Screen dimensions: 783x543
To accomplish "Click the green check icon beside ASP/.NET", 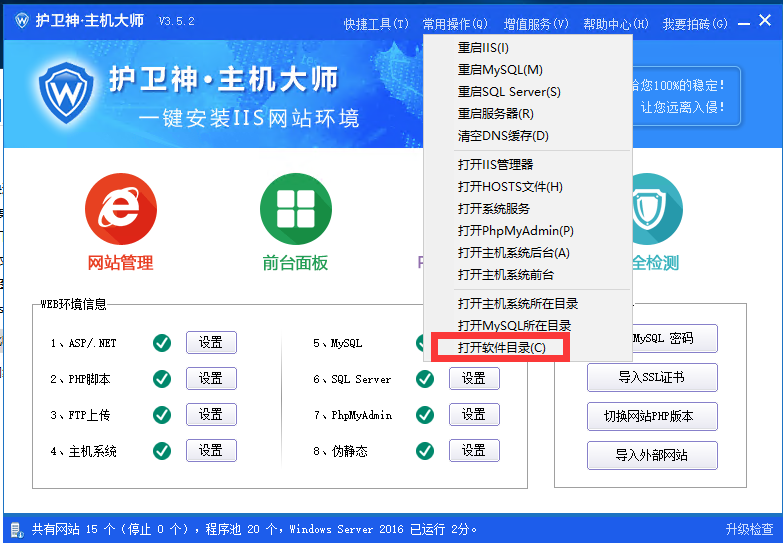I will (161, 343).
